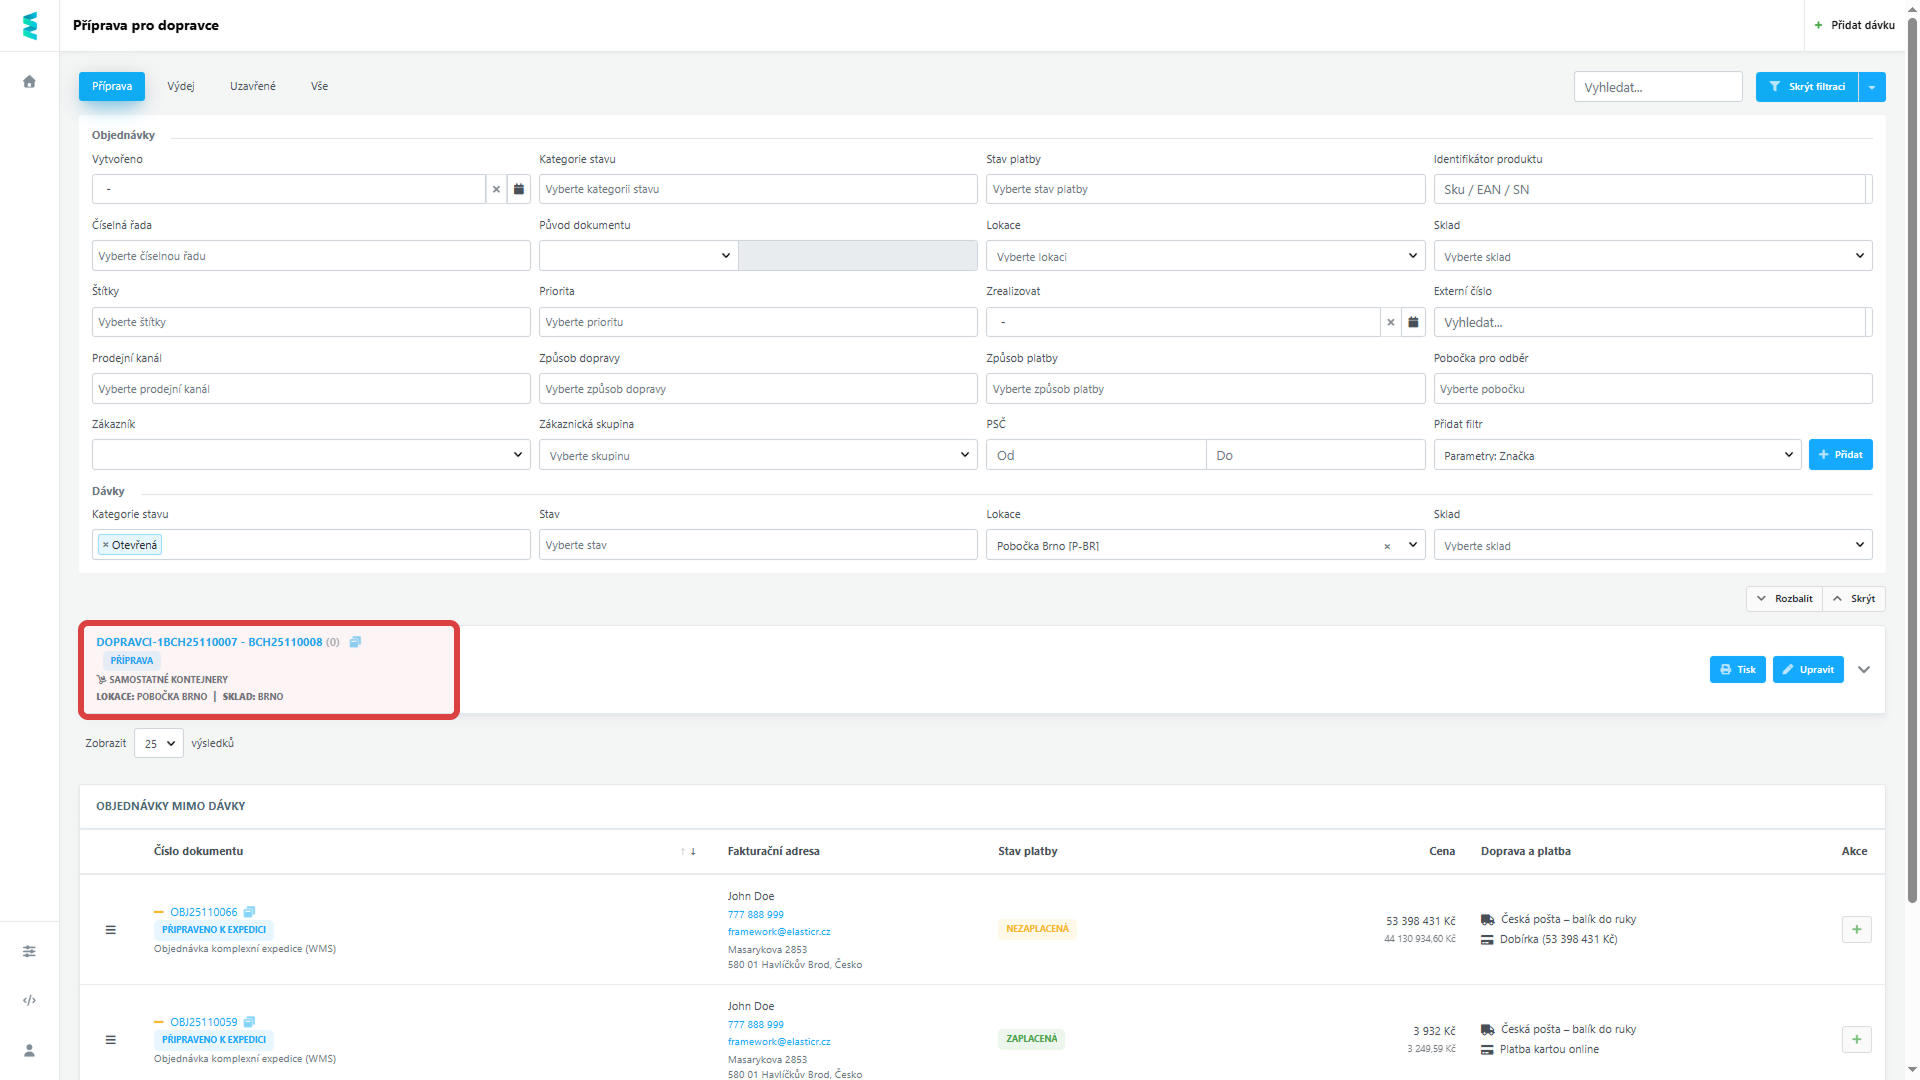The image size is (1920, 1080).
Task: Click the home icon in sidebar
Action: [29, 82]
